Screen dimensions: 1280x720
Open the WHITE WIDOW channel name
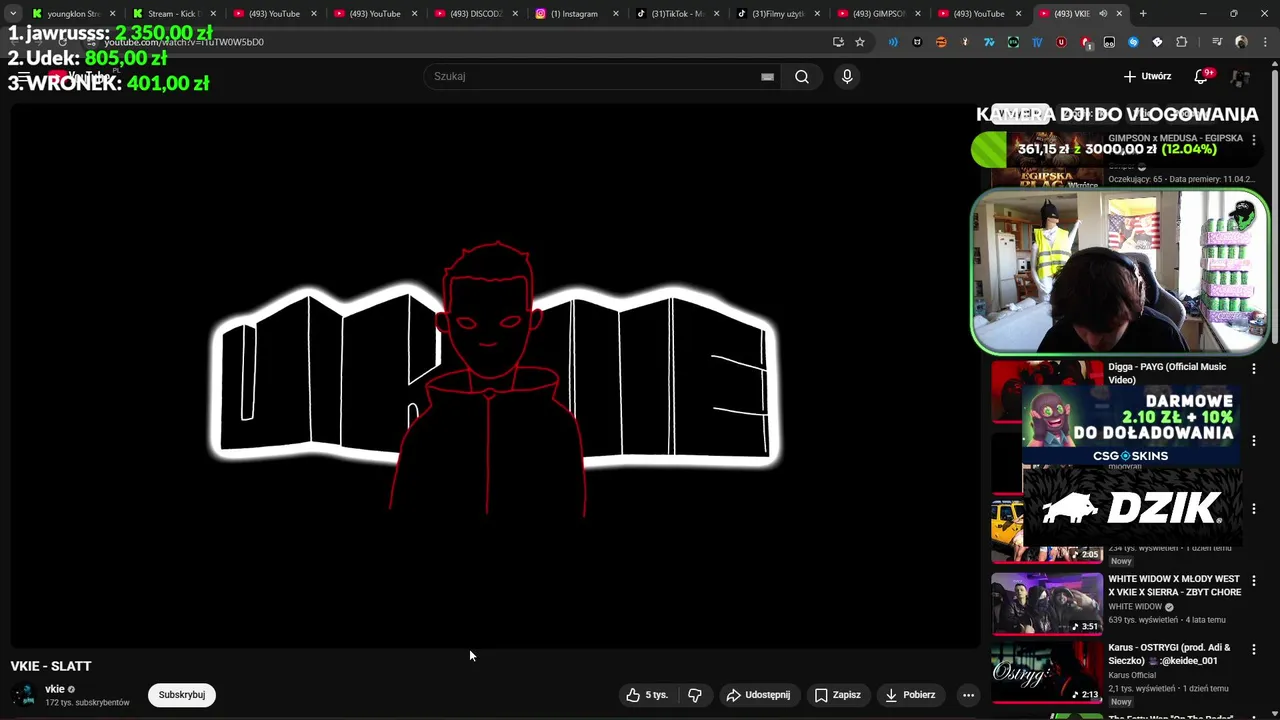click(1135, 607)
